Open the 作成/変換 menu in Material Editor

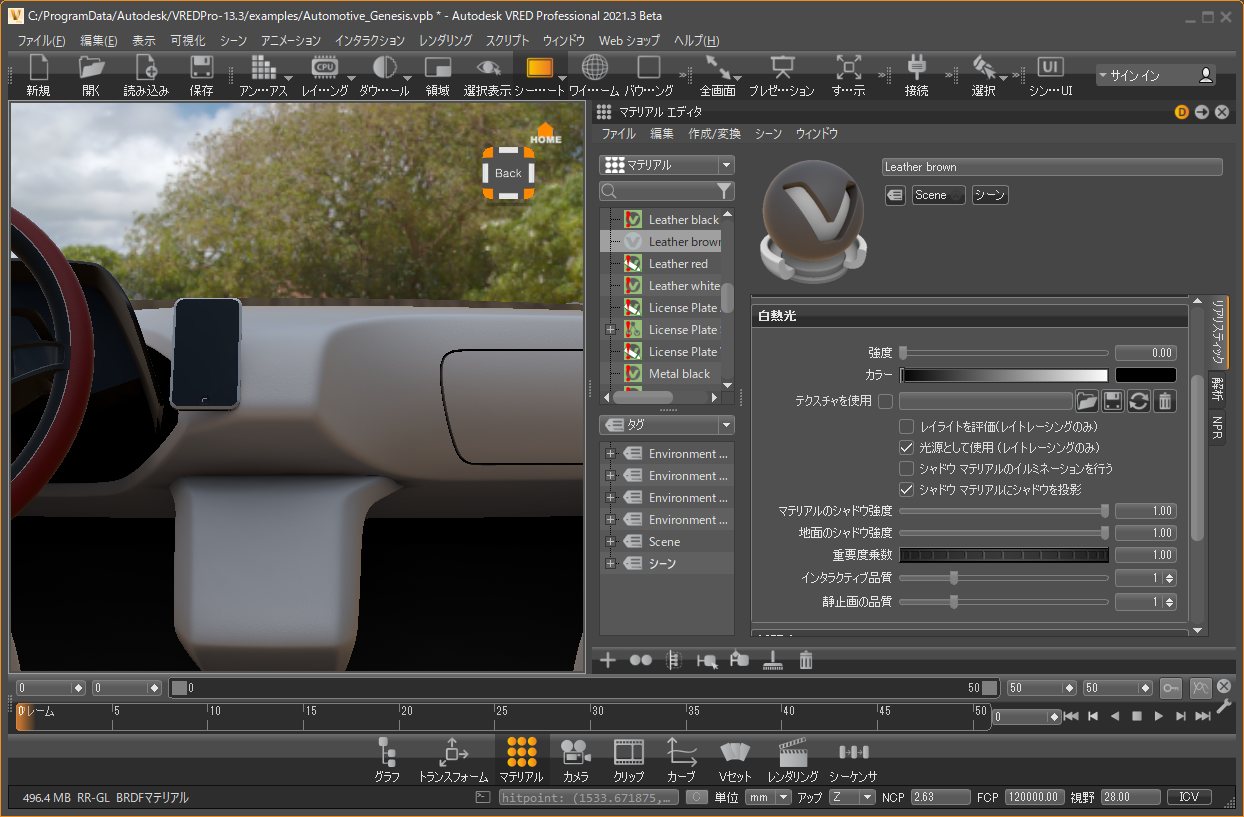(x=715, y=133)
